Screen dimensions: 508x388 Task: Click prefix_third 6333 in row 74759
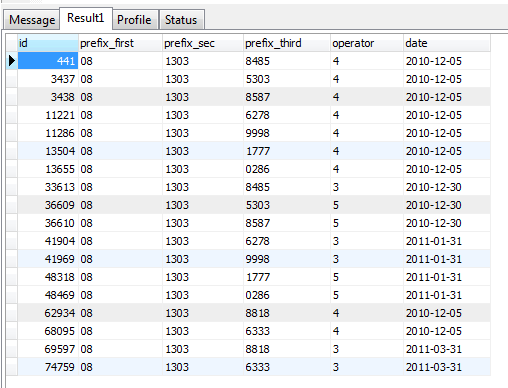coord(287,367)
